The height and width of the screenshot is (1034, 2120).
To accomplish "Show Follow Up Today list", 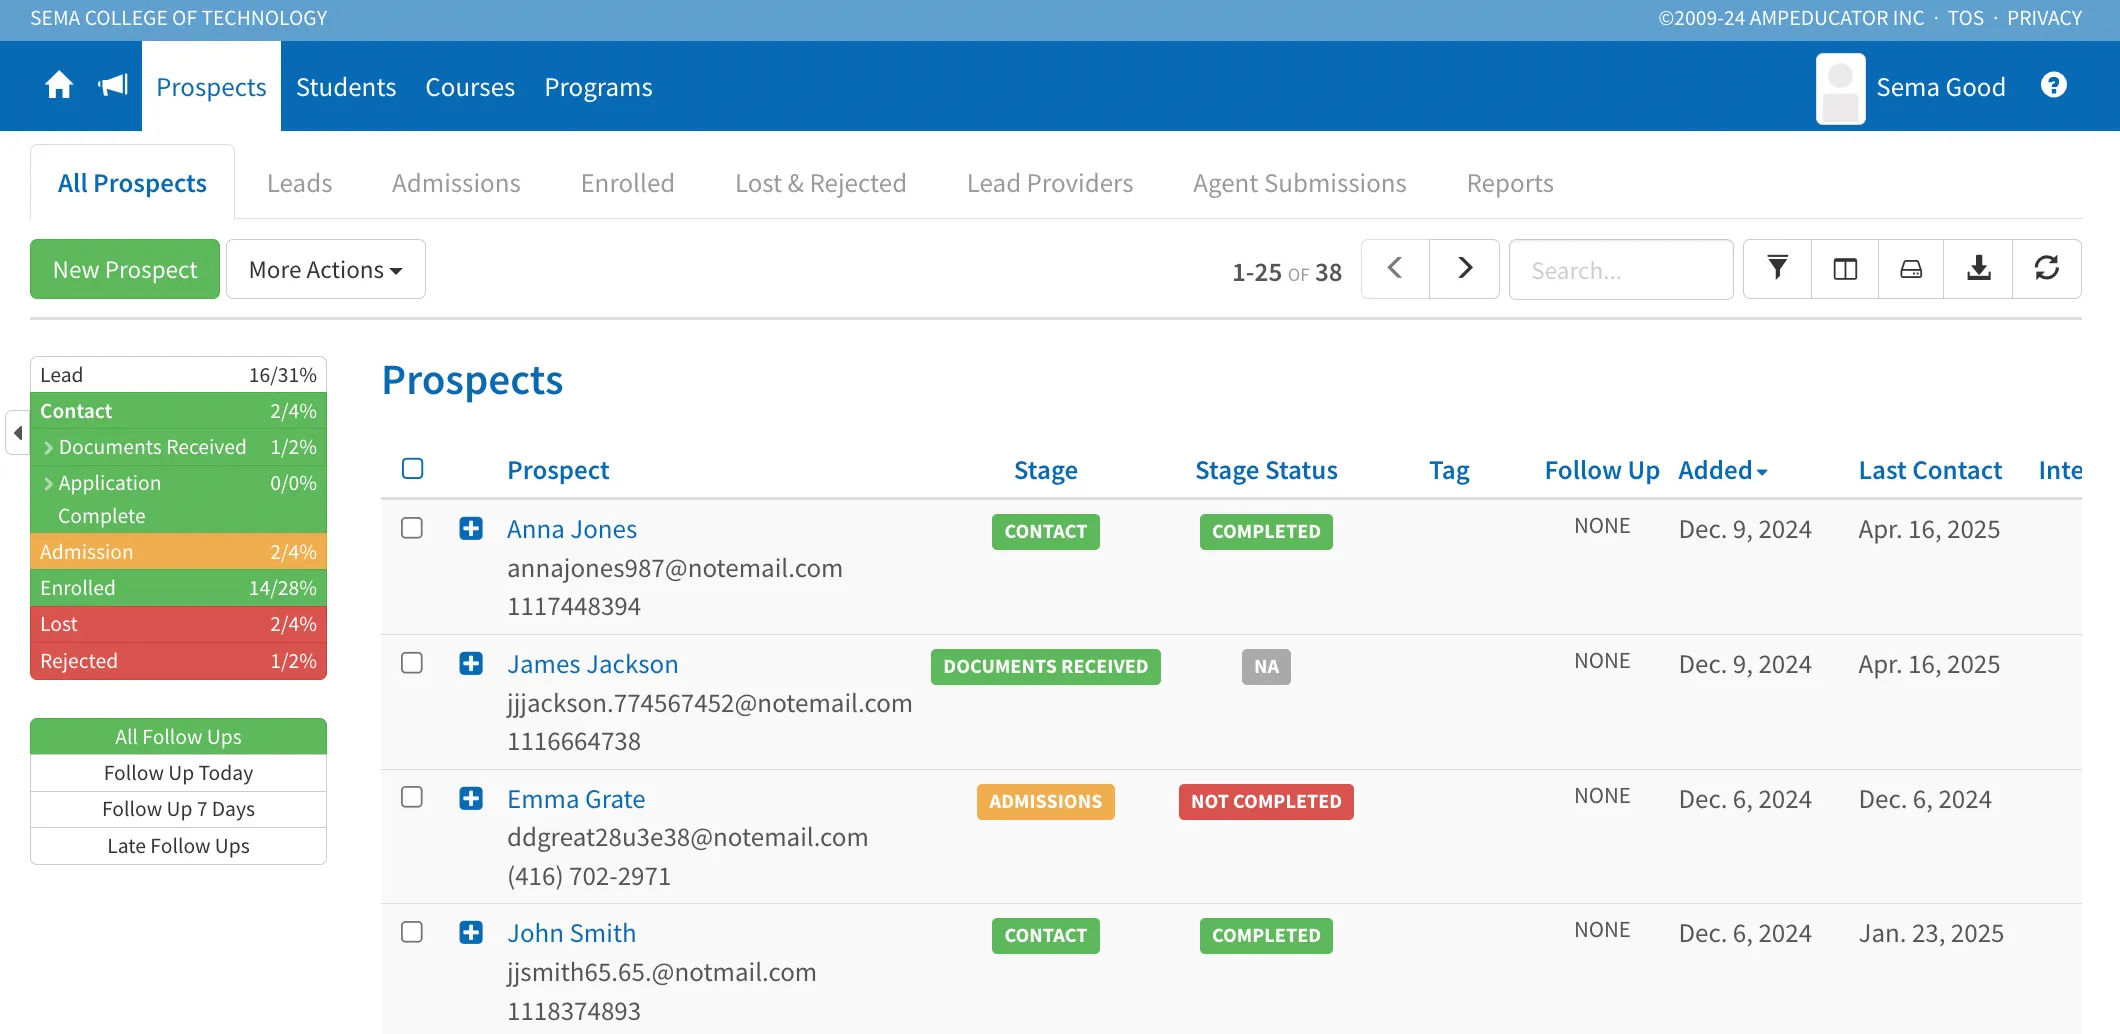I will coord(178,773).
